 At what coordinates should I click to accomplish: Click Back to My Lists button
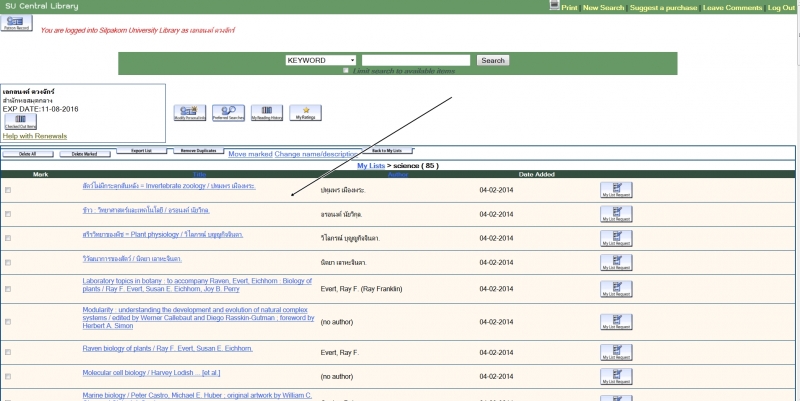[387, 151]
